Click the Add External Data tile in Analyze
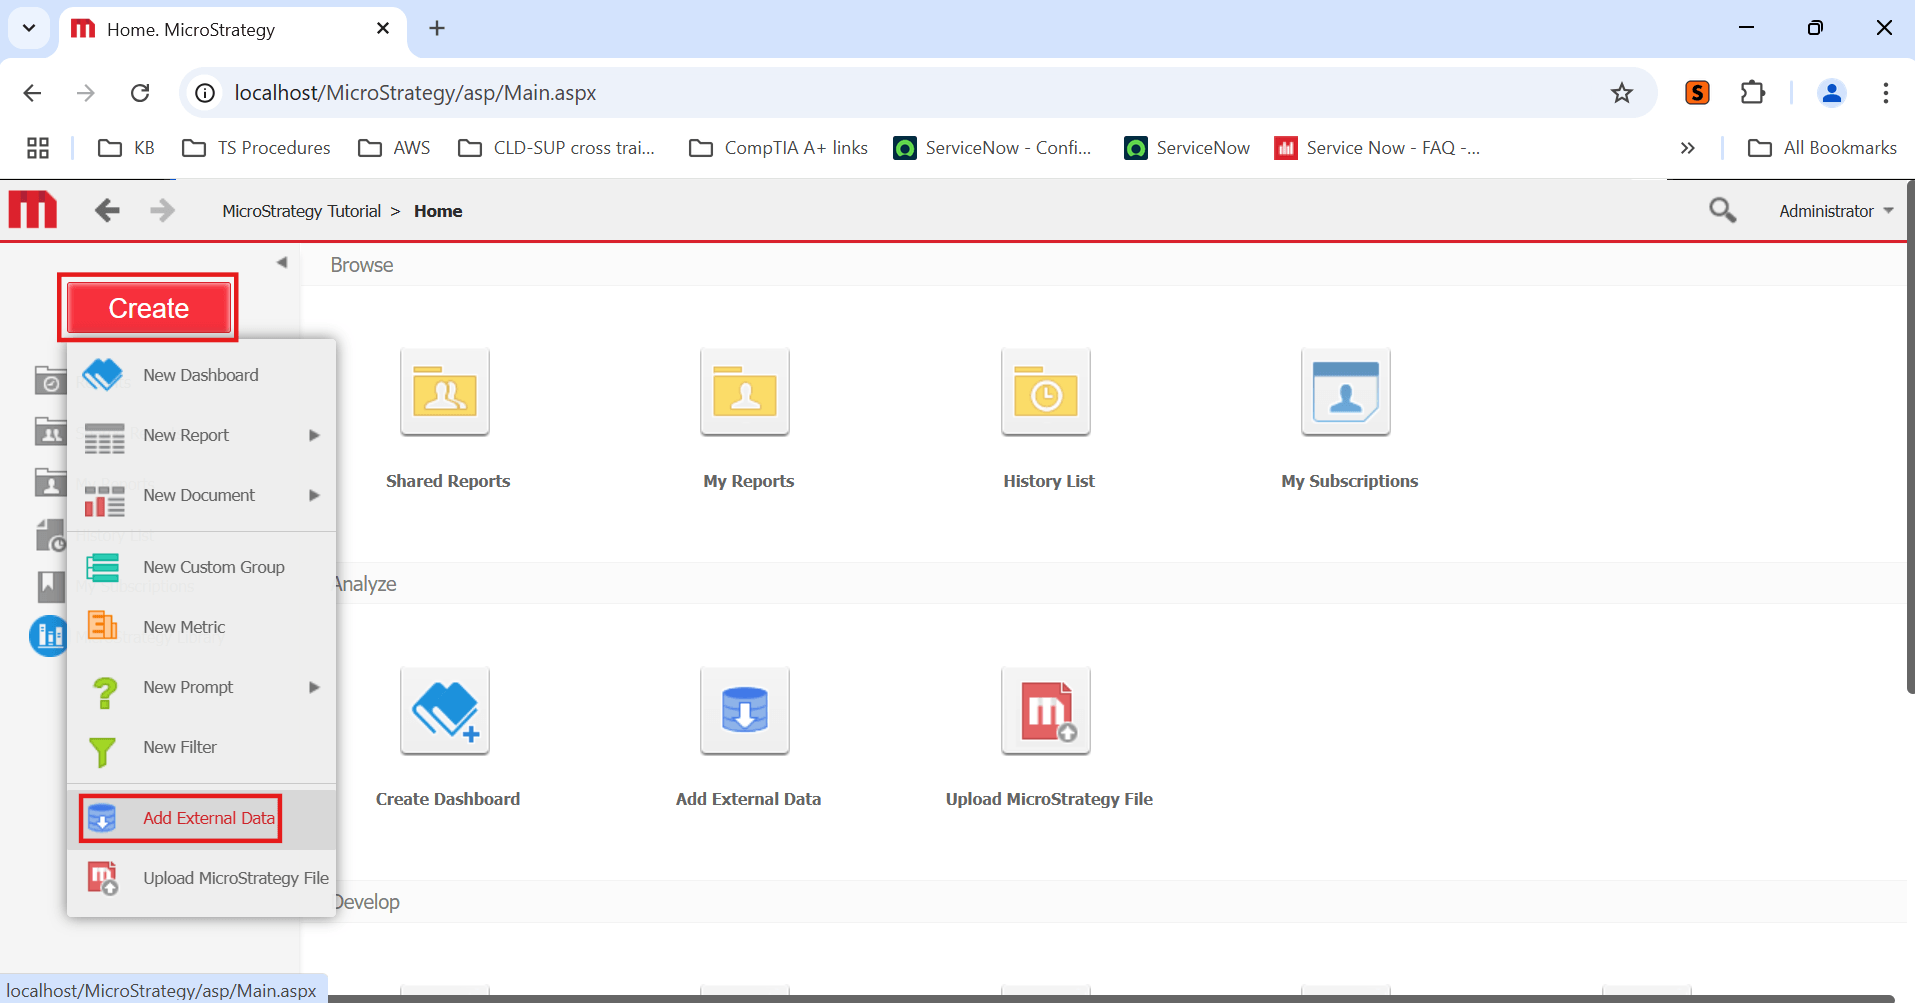The height and width of the screenshot is (1003, 1915). (x=745, y=711)
